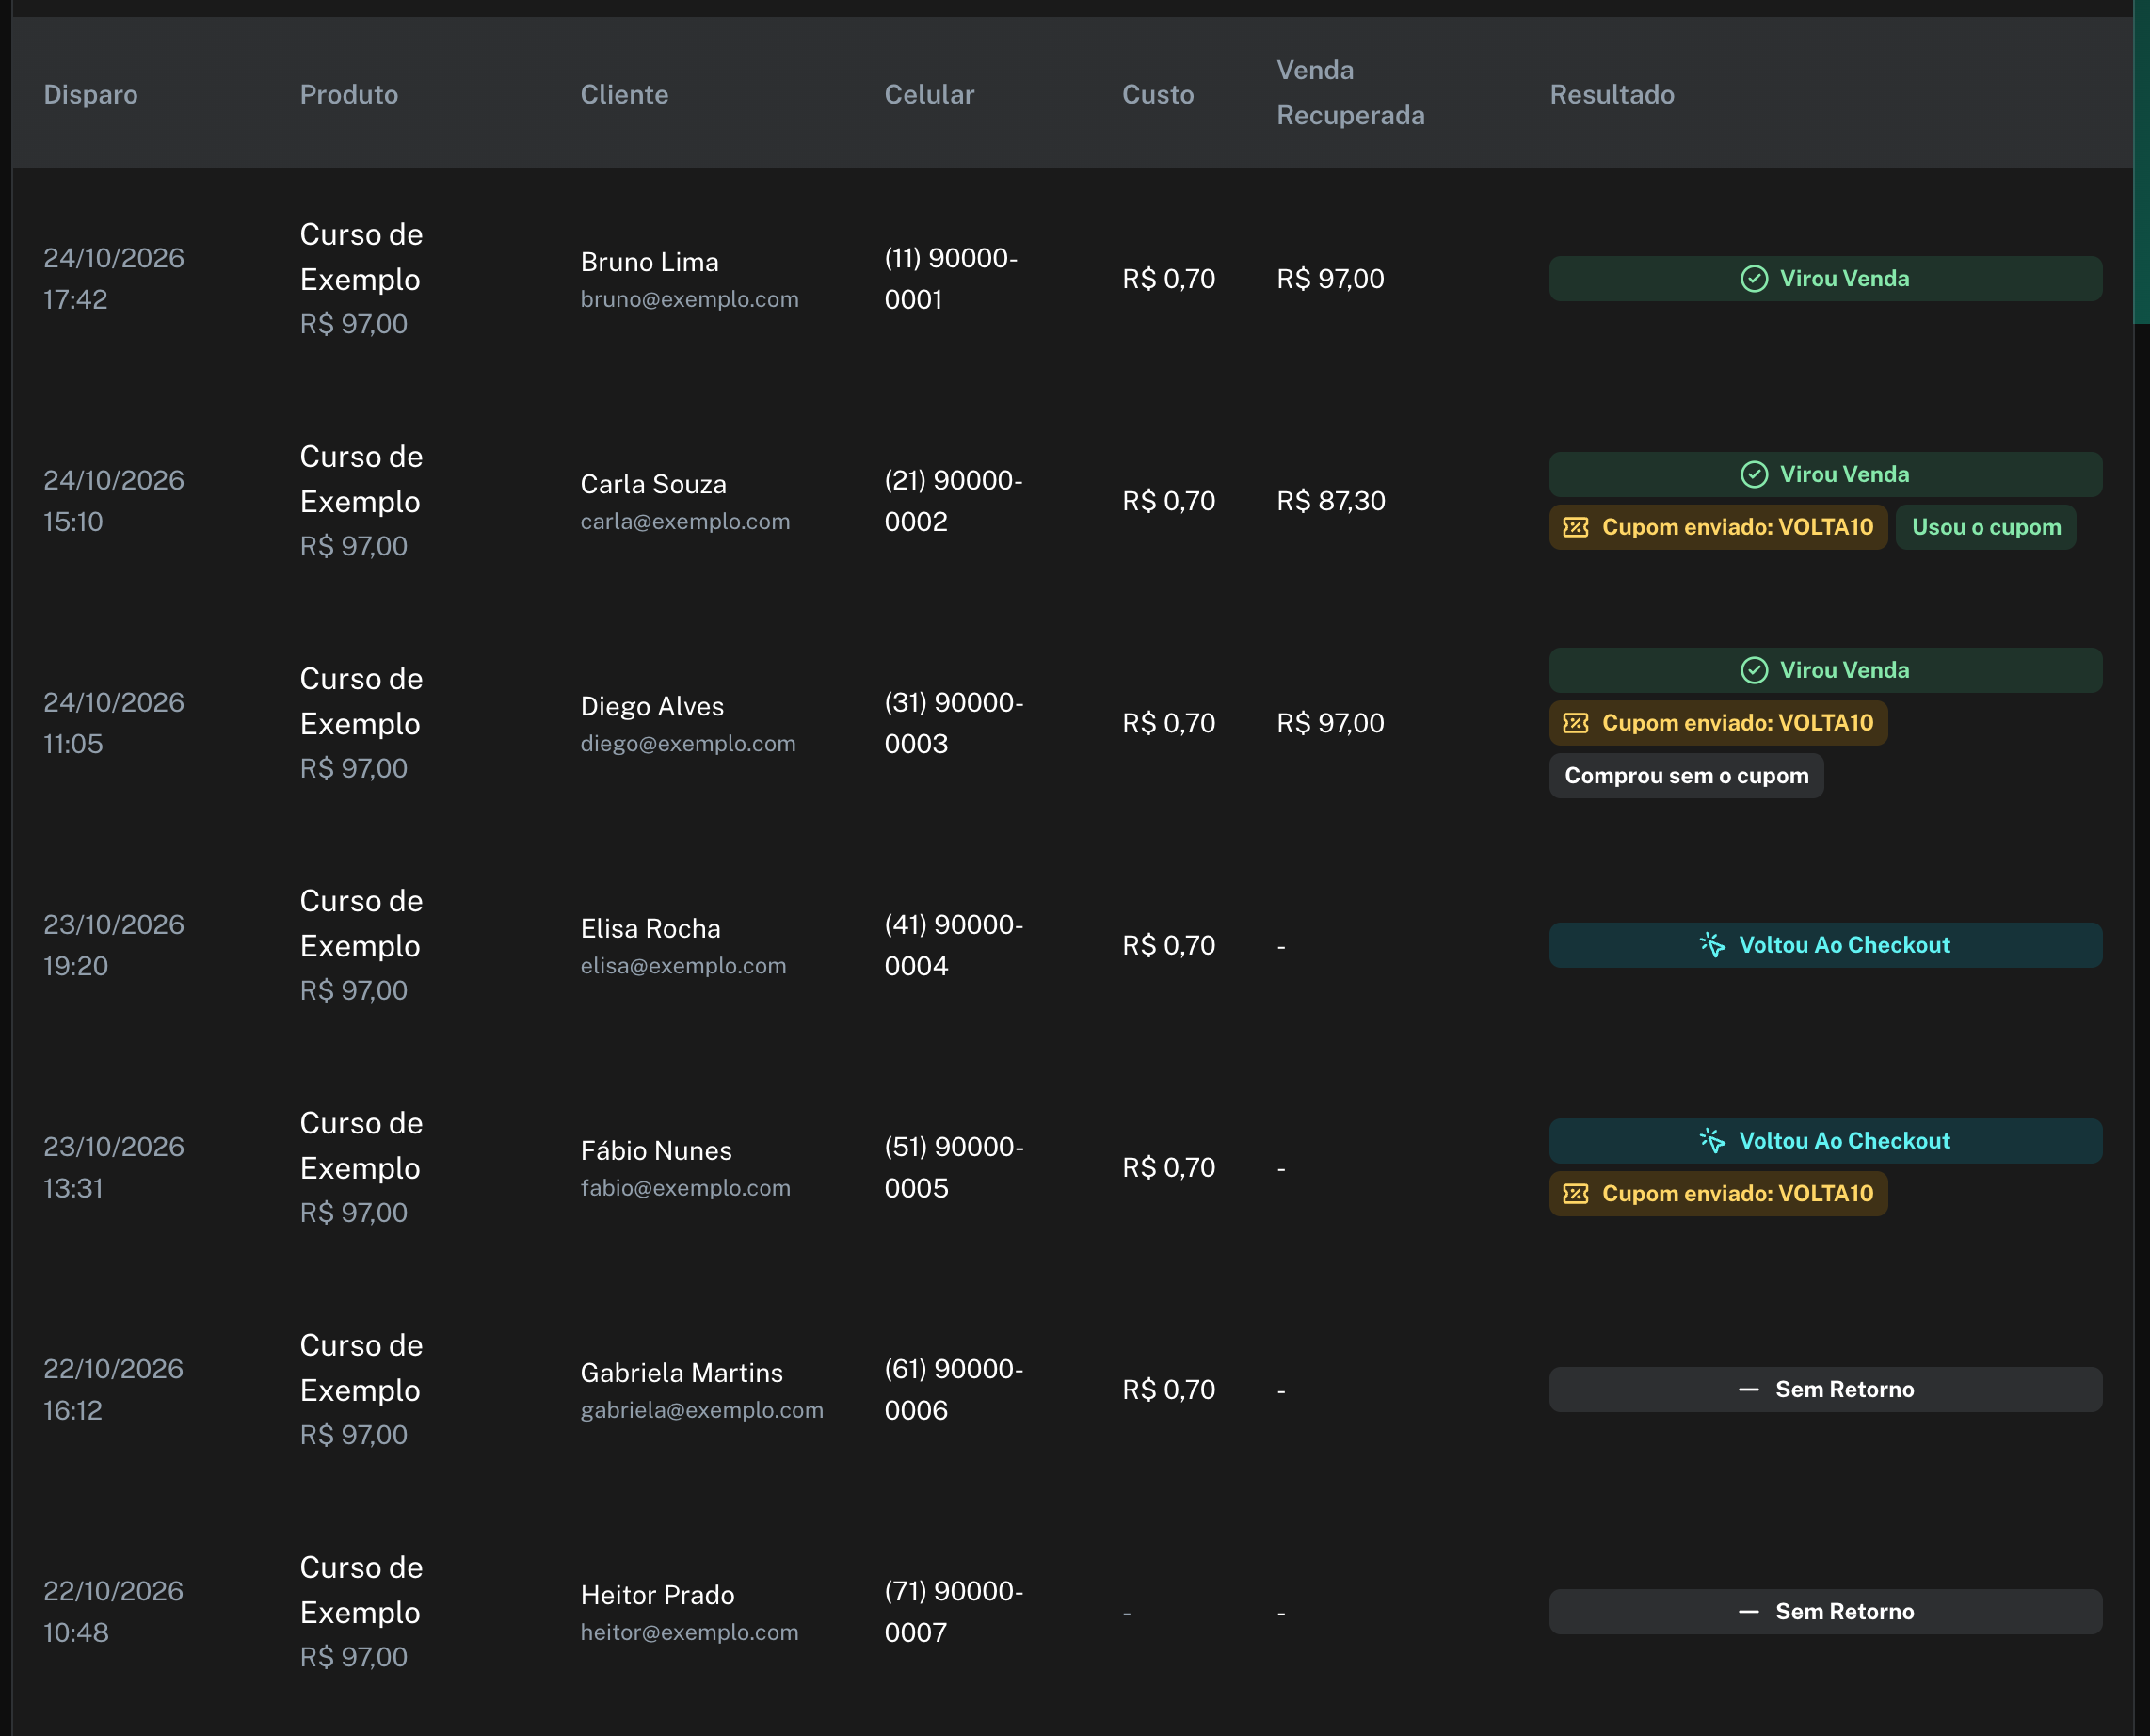The width and height of the screenshot is (2150, 1736).
Task: Click the Celular column header
Action: [x=929, y=95]
